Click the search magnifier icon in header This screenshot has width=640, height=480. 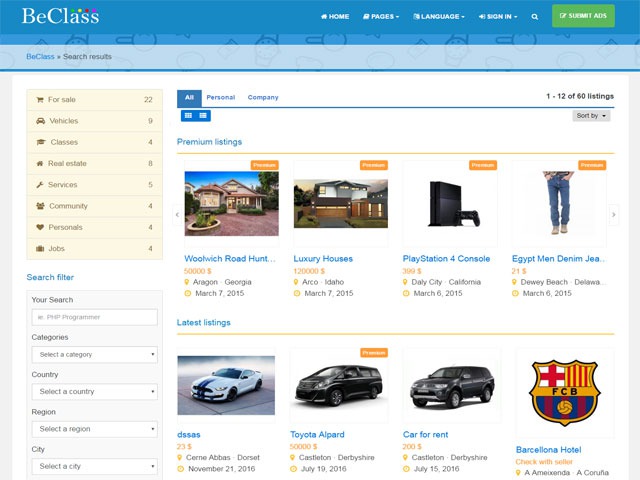tap(534, 17)
